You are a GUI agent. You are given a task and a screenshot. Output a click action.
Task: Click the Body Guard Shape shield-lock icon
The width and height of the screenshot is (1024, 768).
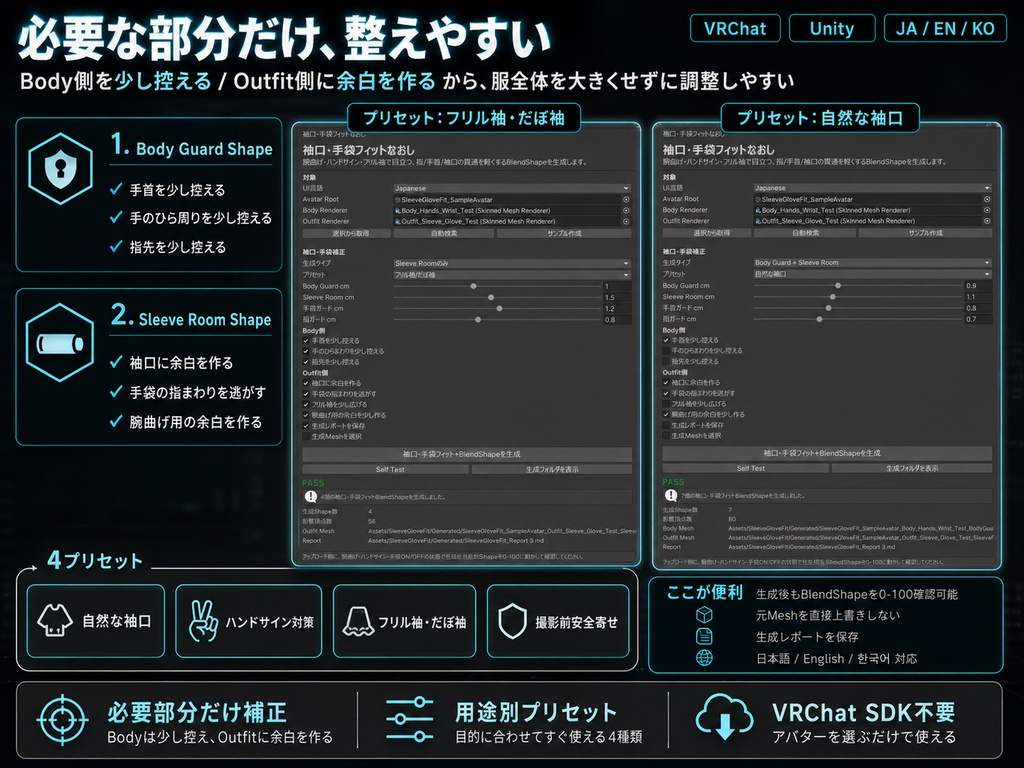60,169
